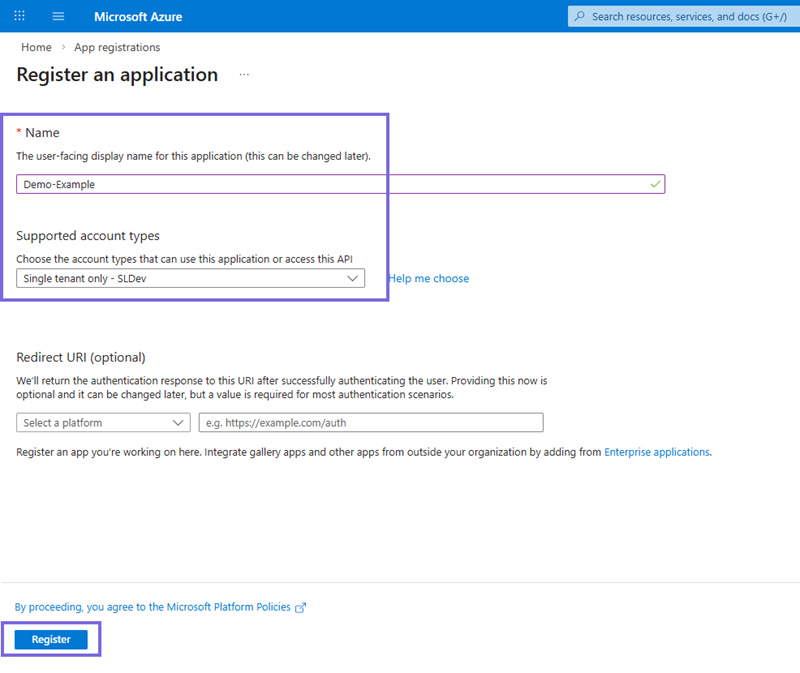
Task: Click the magnifier icon in the search bar
Action: [x=581, y=15]
